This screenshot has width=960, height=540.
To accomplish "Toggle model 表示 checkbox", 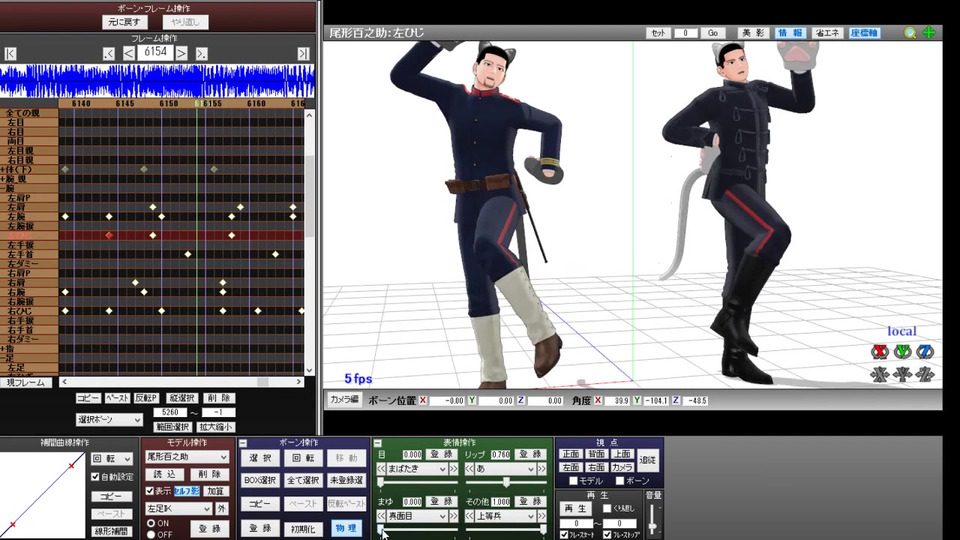I will pos(150,490).
